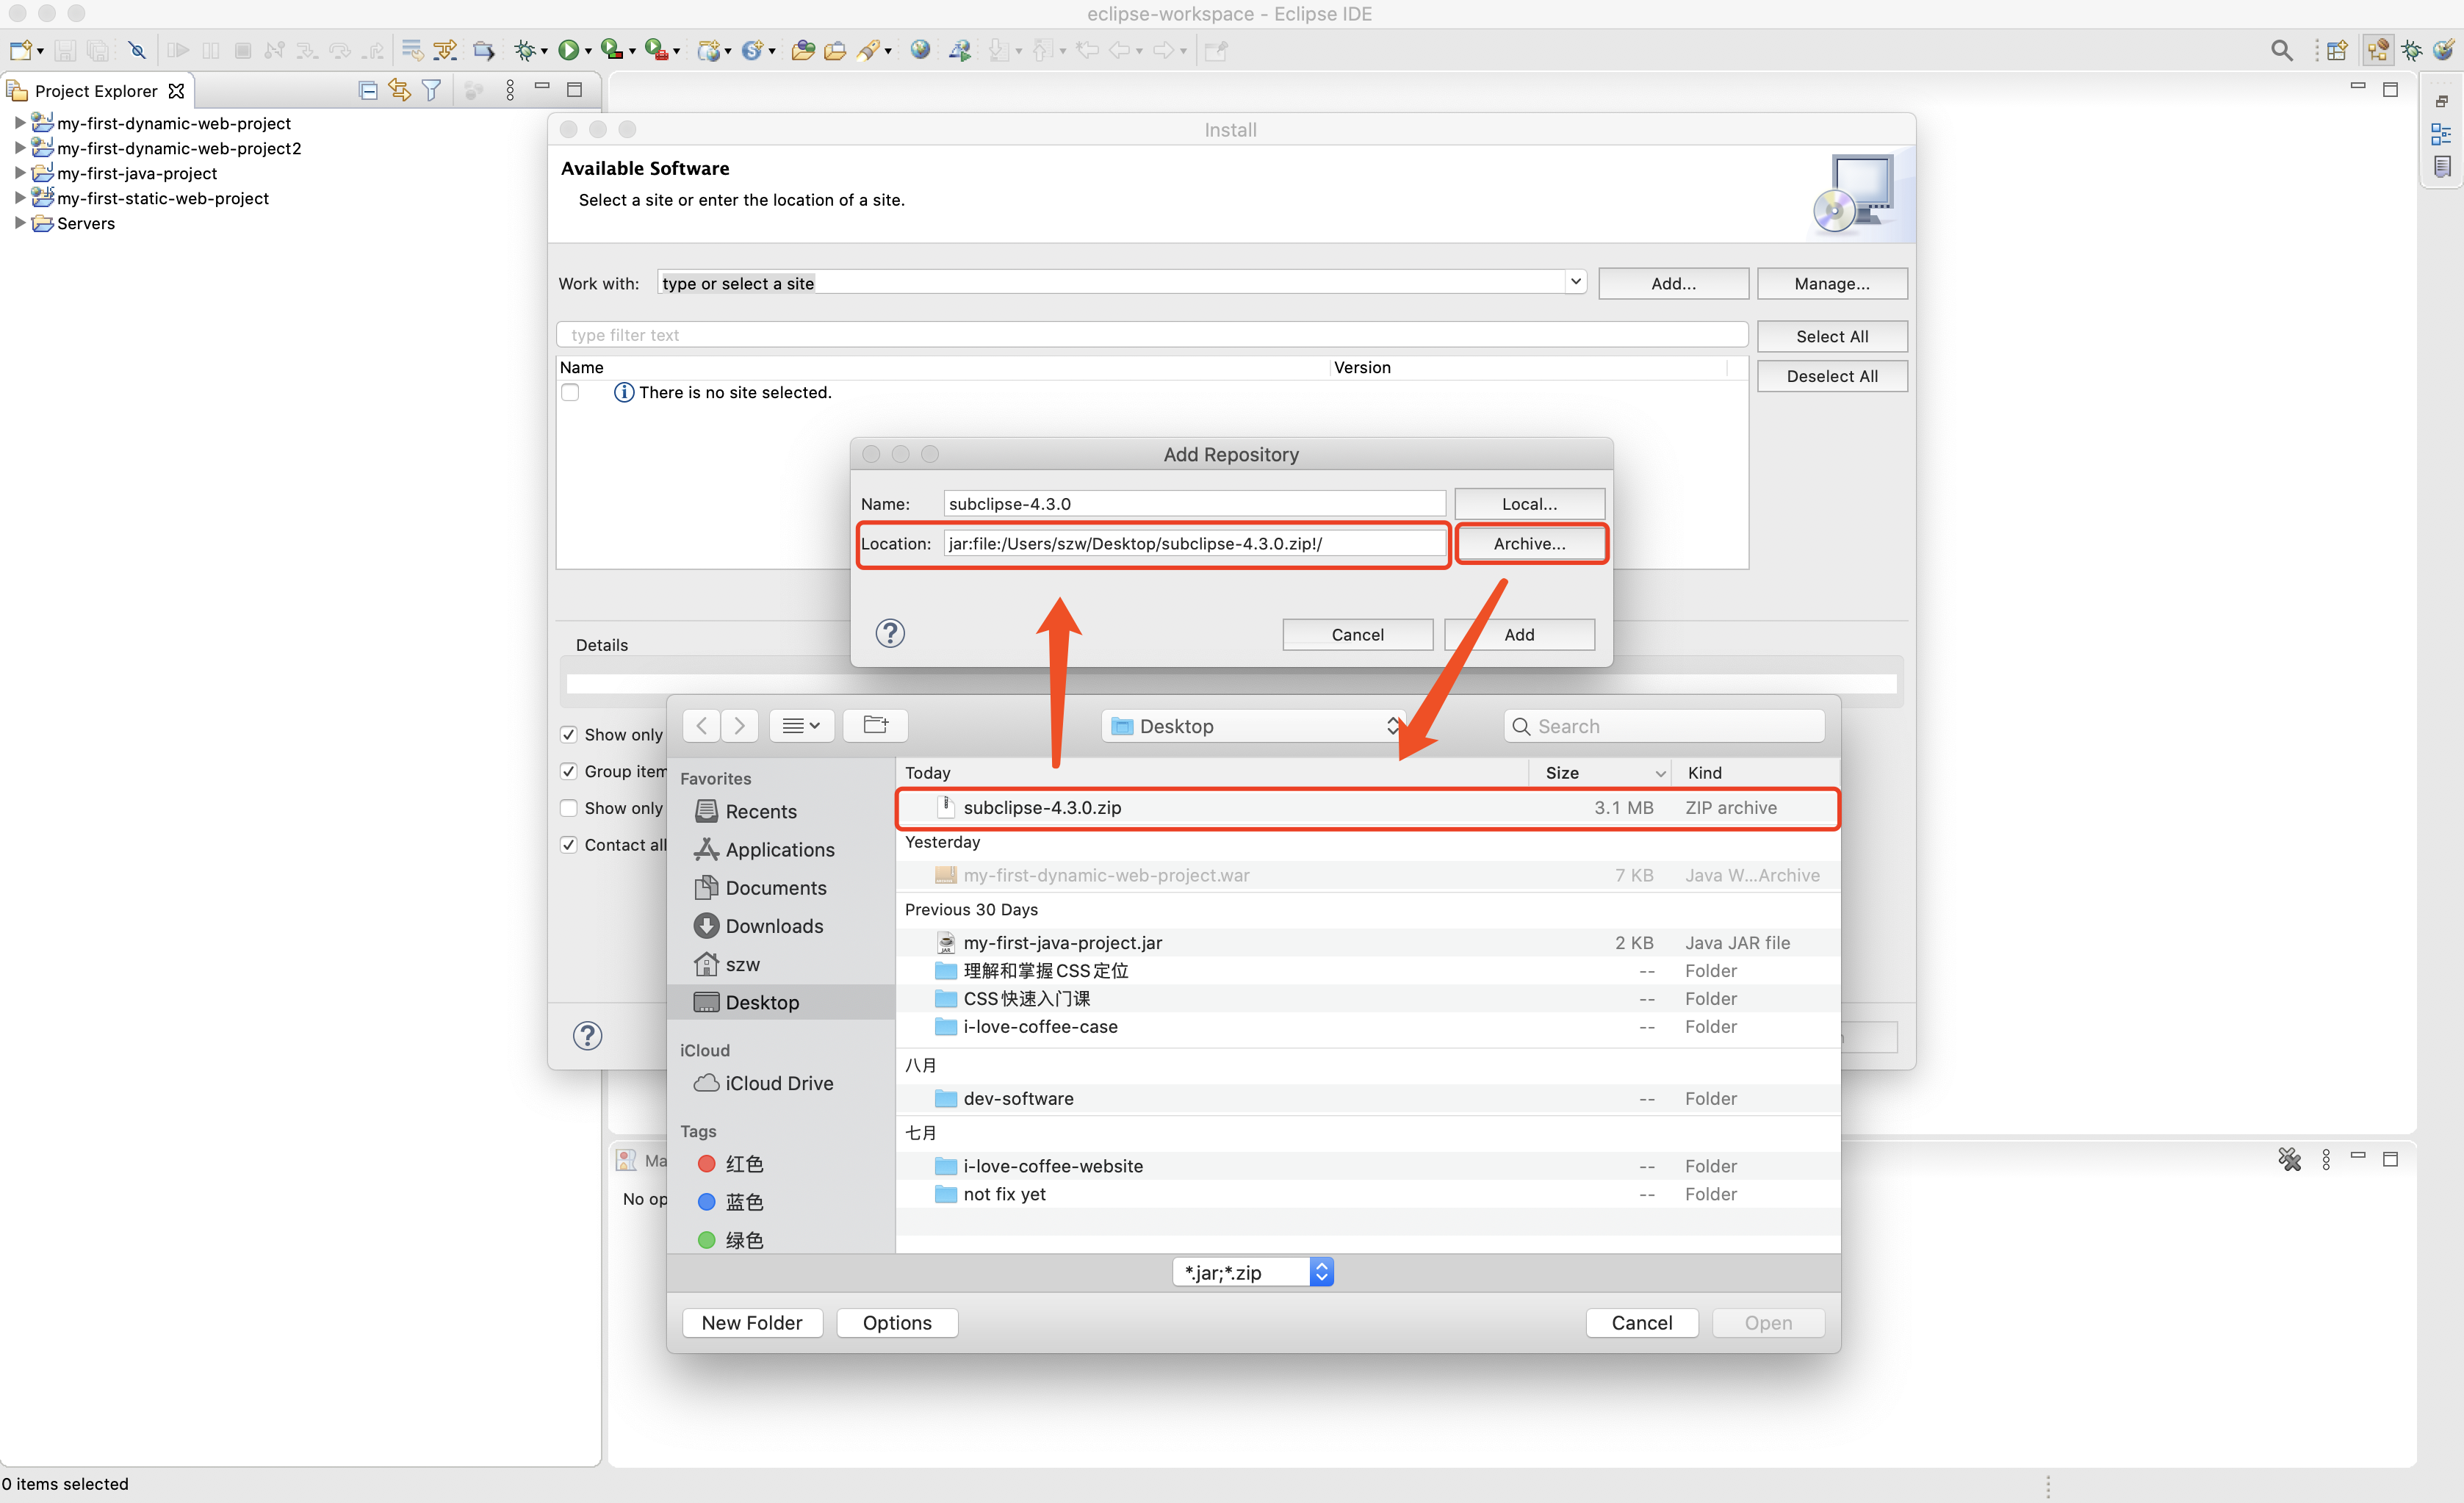The image size is (2464, 1503).
Task: Open Project Explorer view menu (three dots)
Action: (510, 91)
